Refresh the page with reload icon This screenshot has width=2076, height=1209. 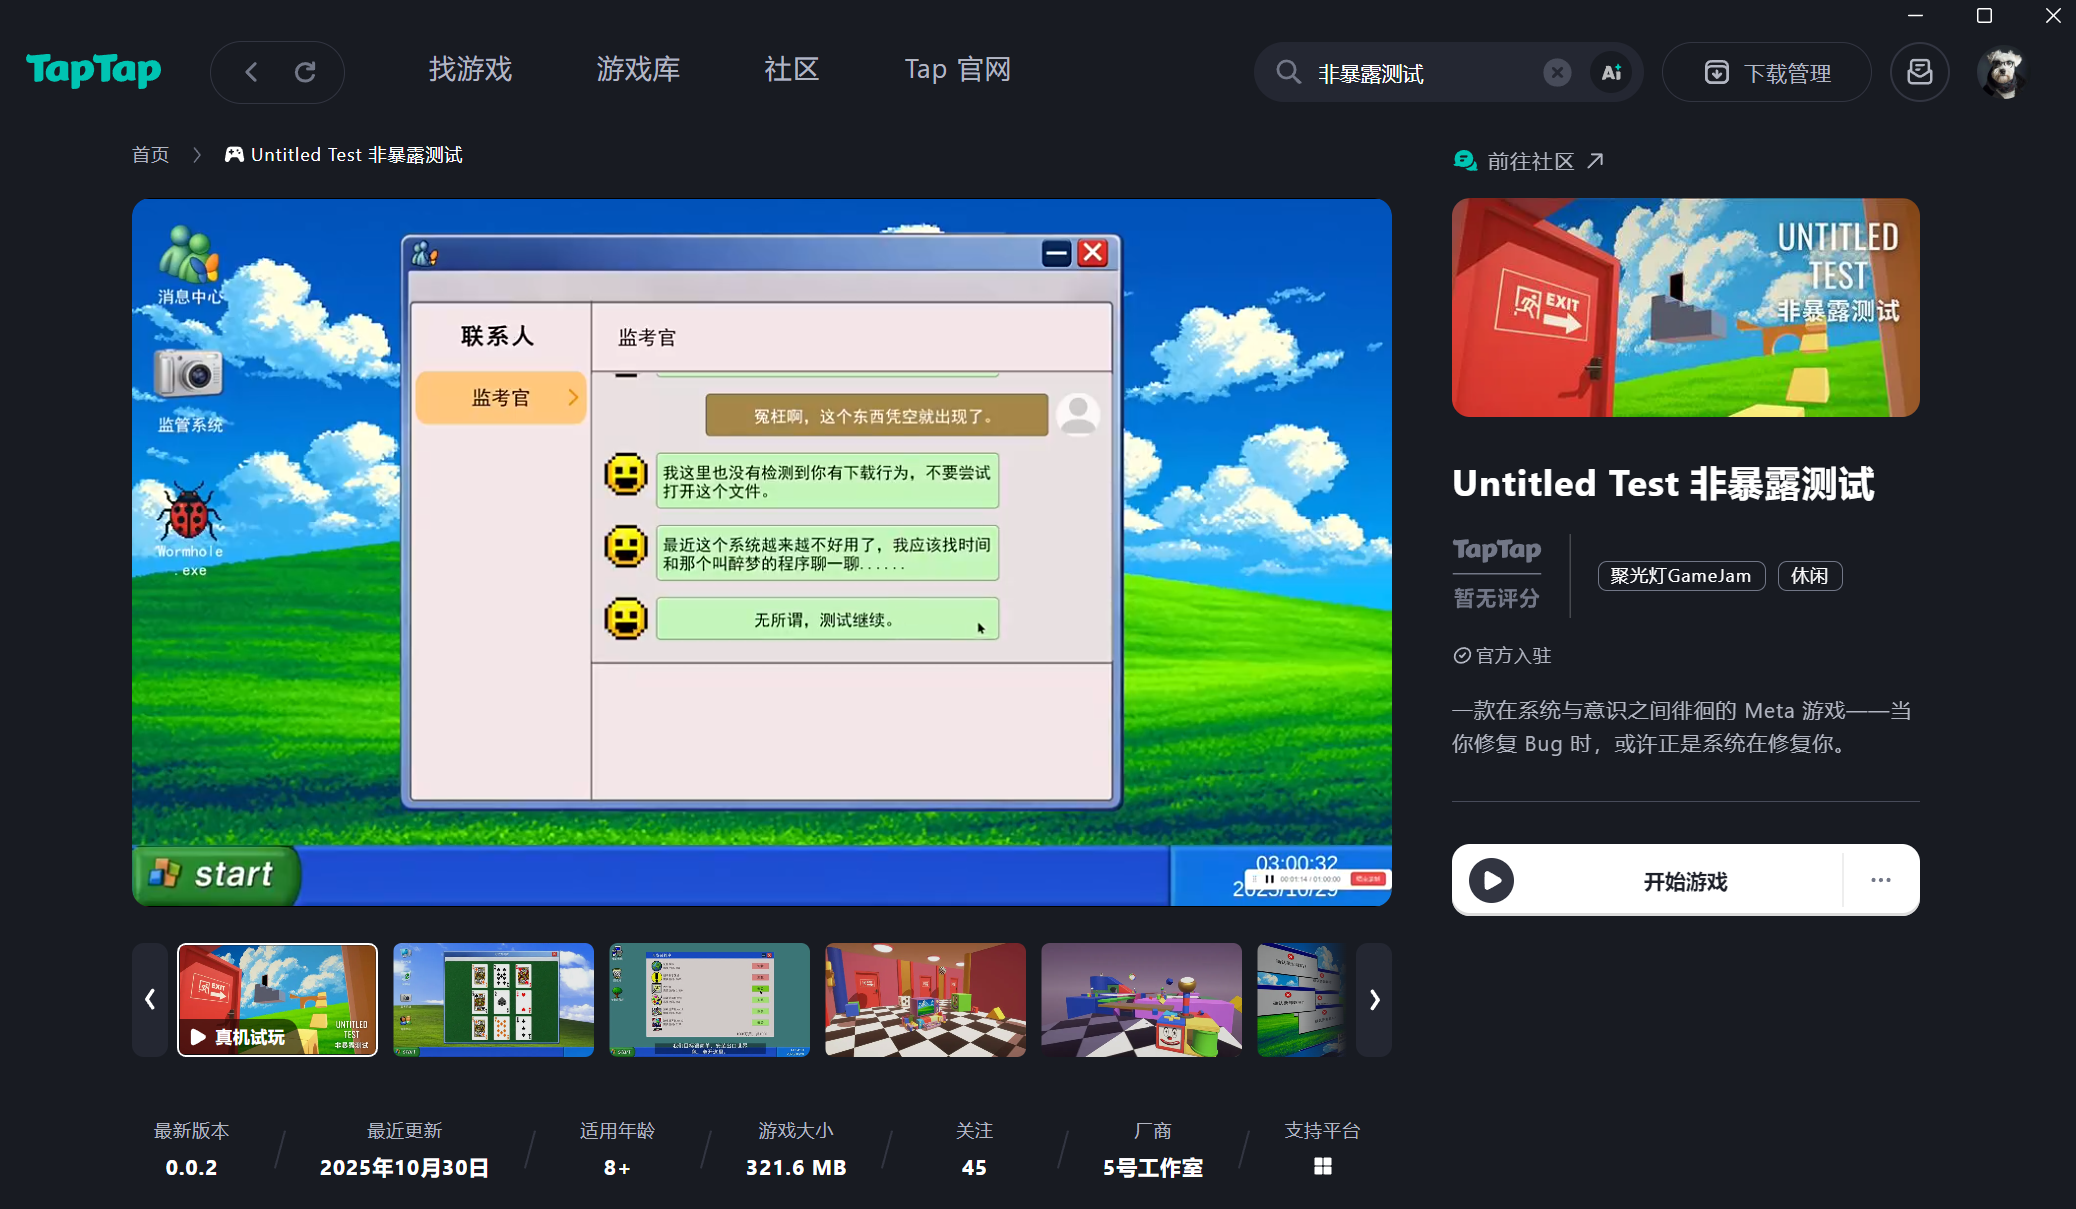(x=305, y=72)
